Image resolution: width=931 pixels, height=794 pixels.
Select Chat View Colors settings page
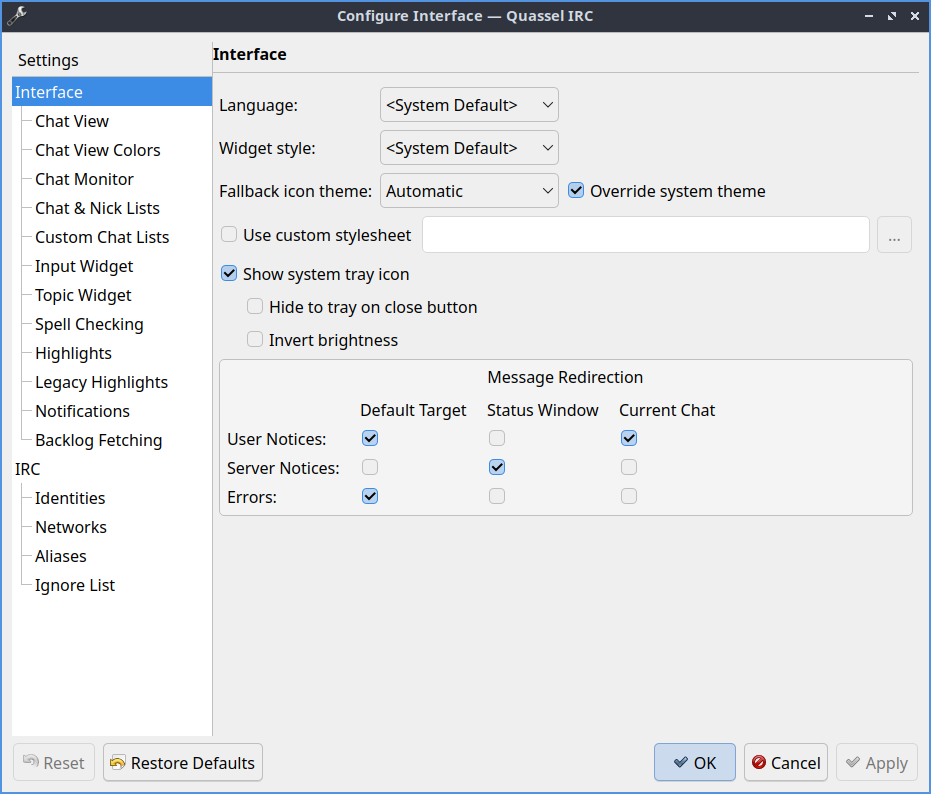[x=97, y=150]
